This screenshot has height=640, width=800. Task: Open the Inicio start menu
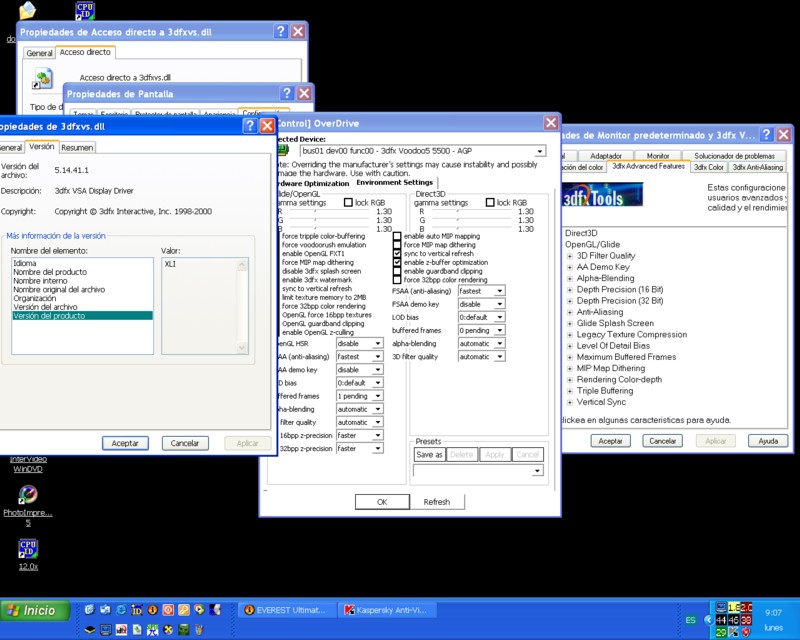click(35, 610)
